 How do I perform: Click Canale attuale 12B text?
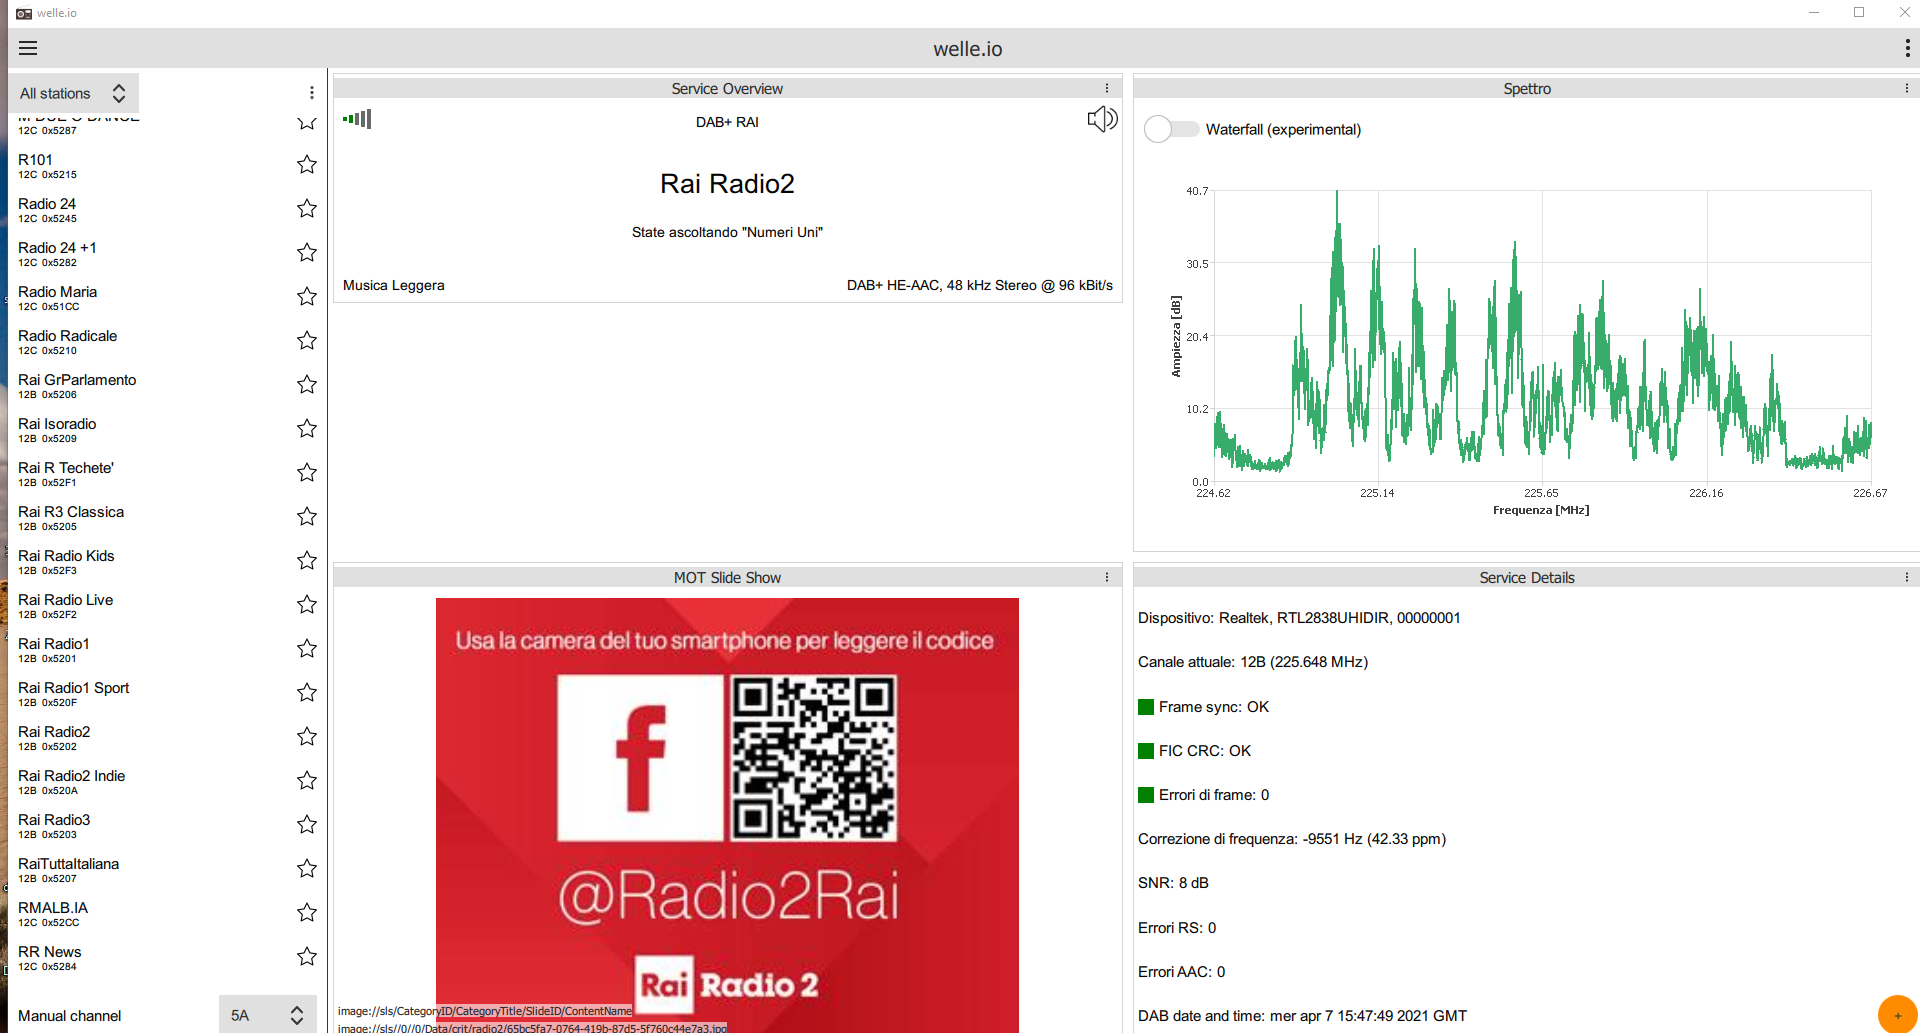(x=1253, y=662)
